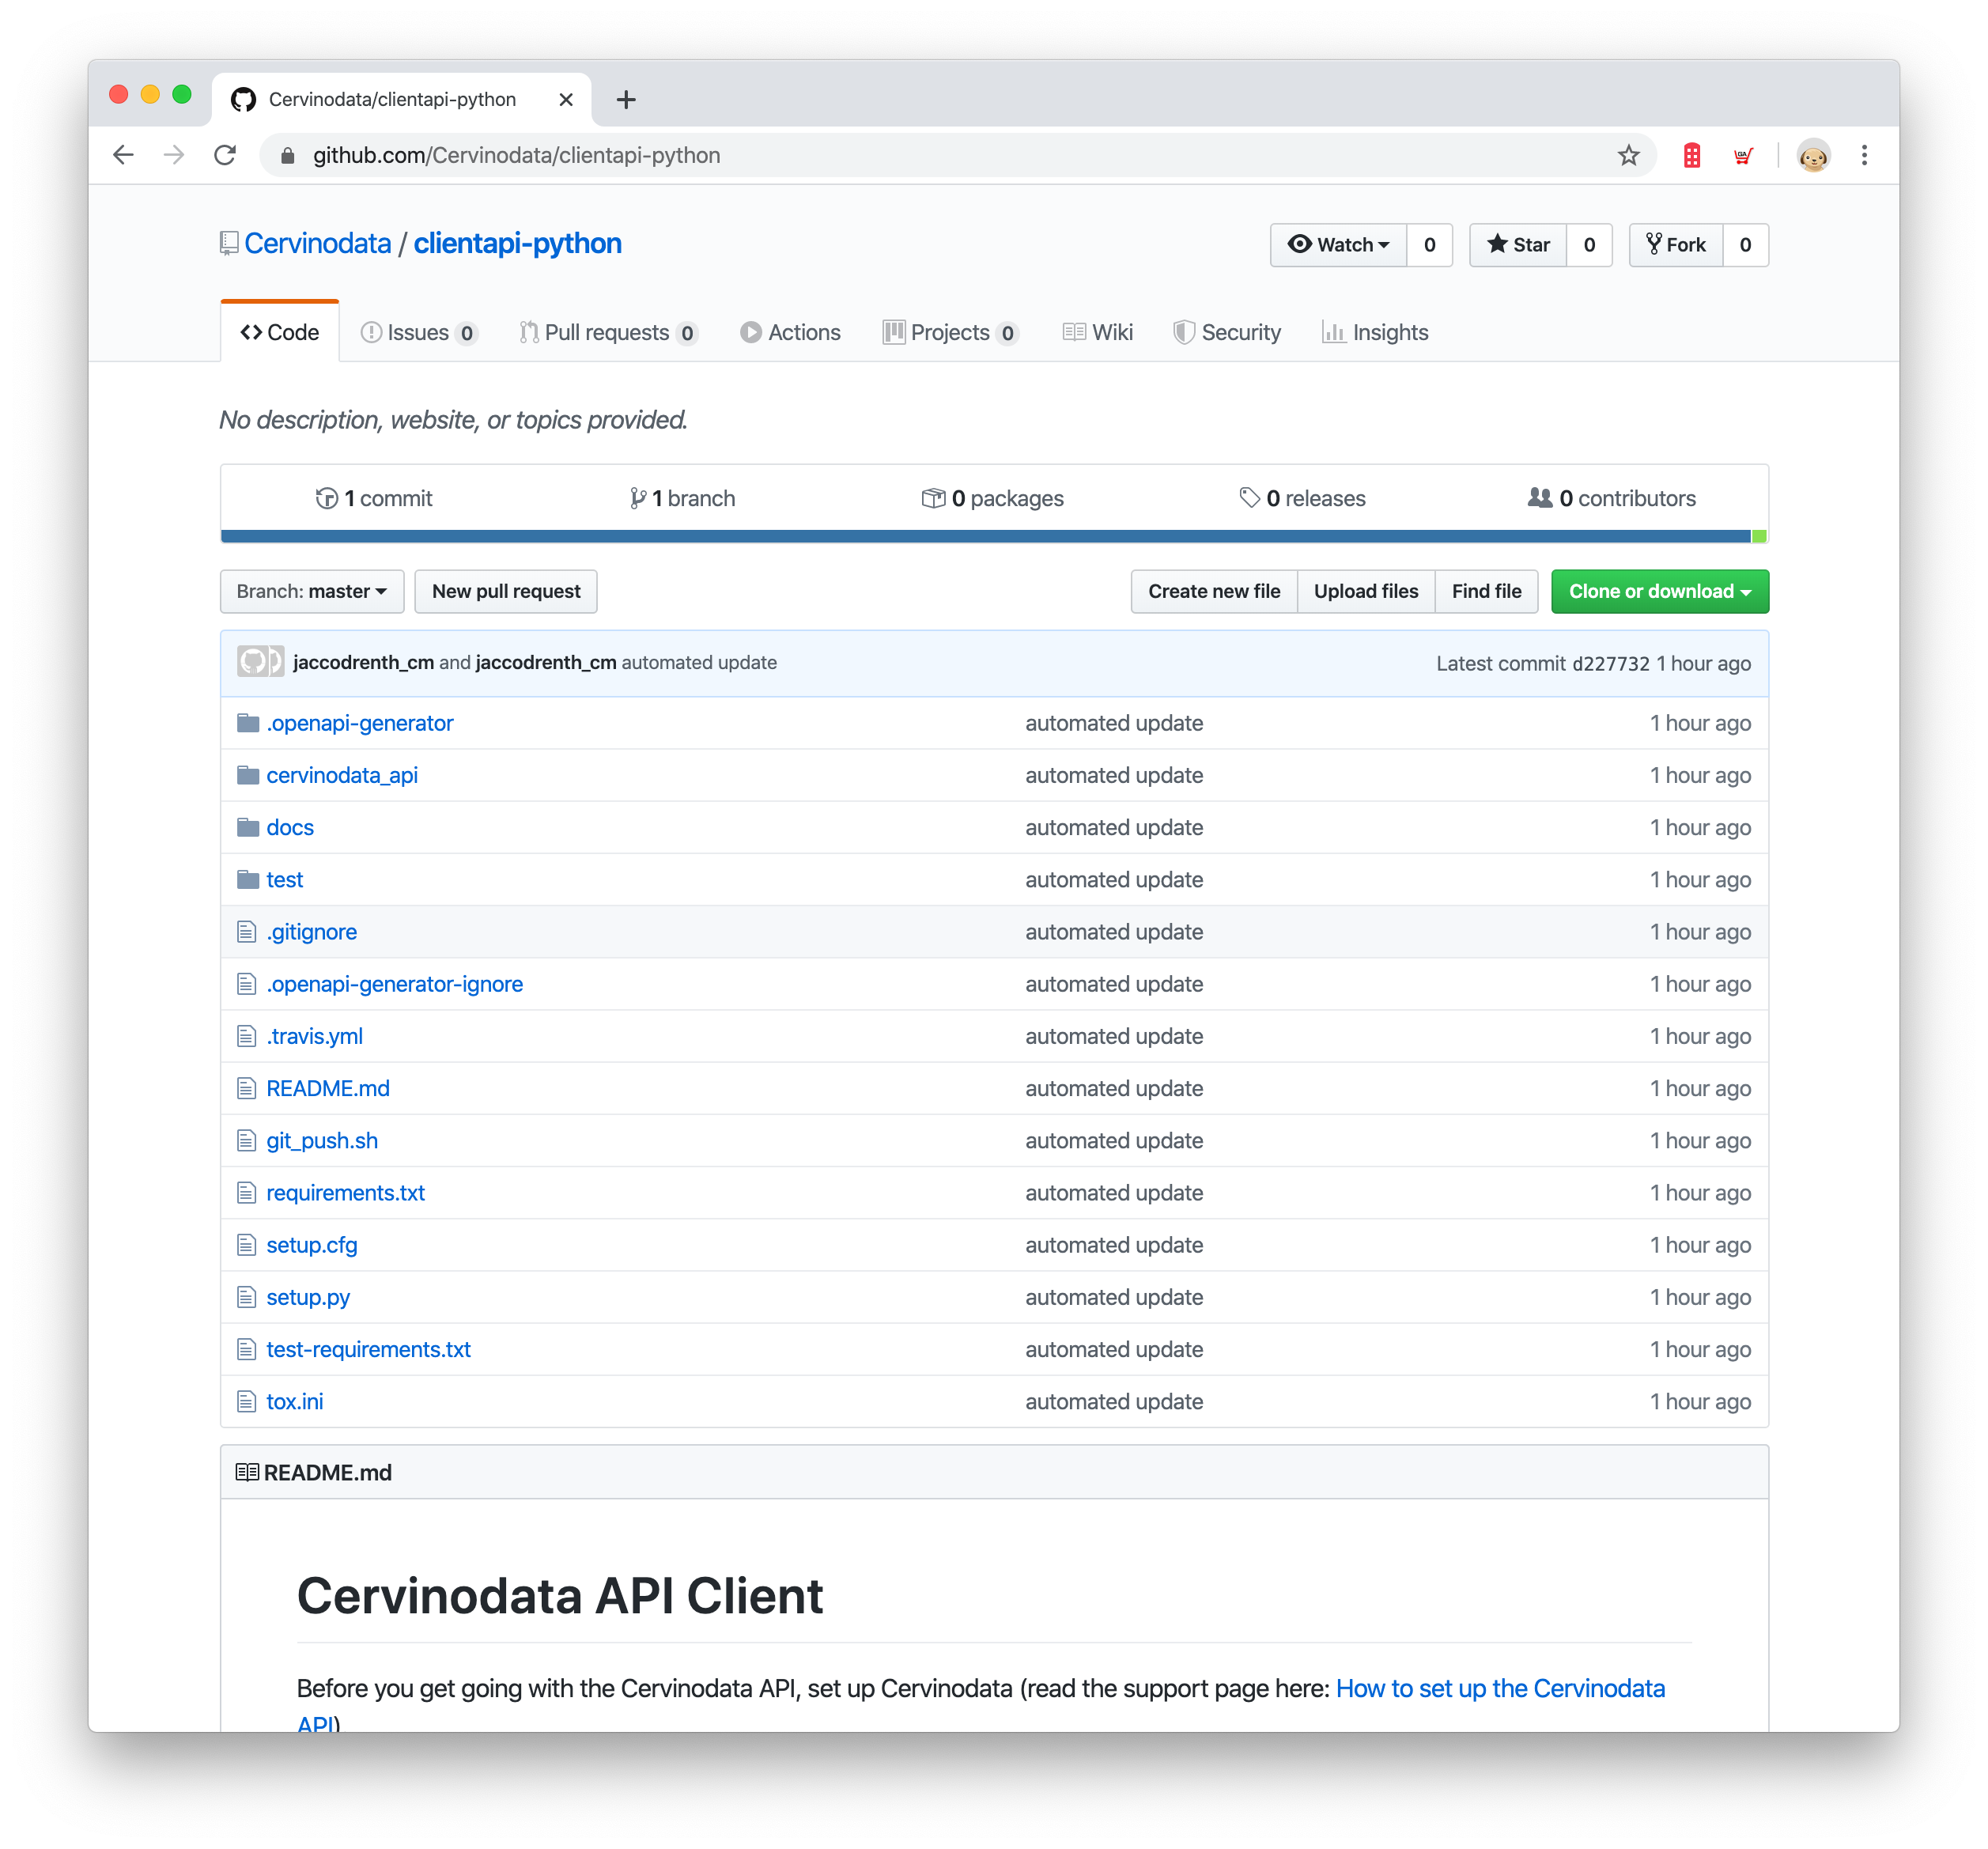This screenshot has height=1849, width=1988.
Task: Click the setup.cfg file icon
Action: (246, 1245)
